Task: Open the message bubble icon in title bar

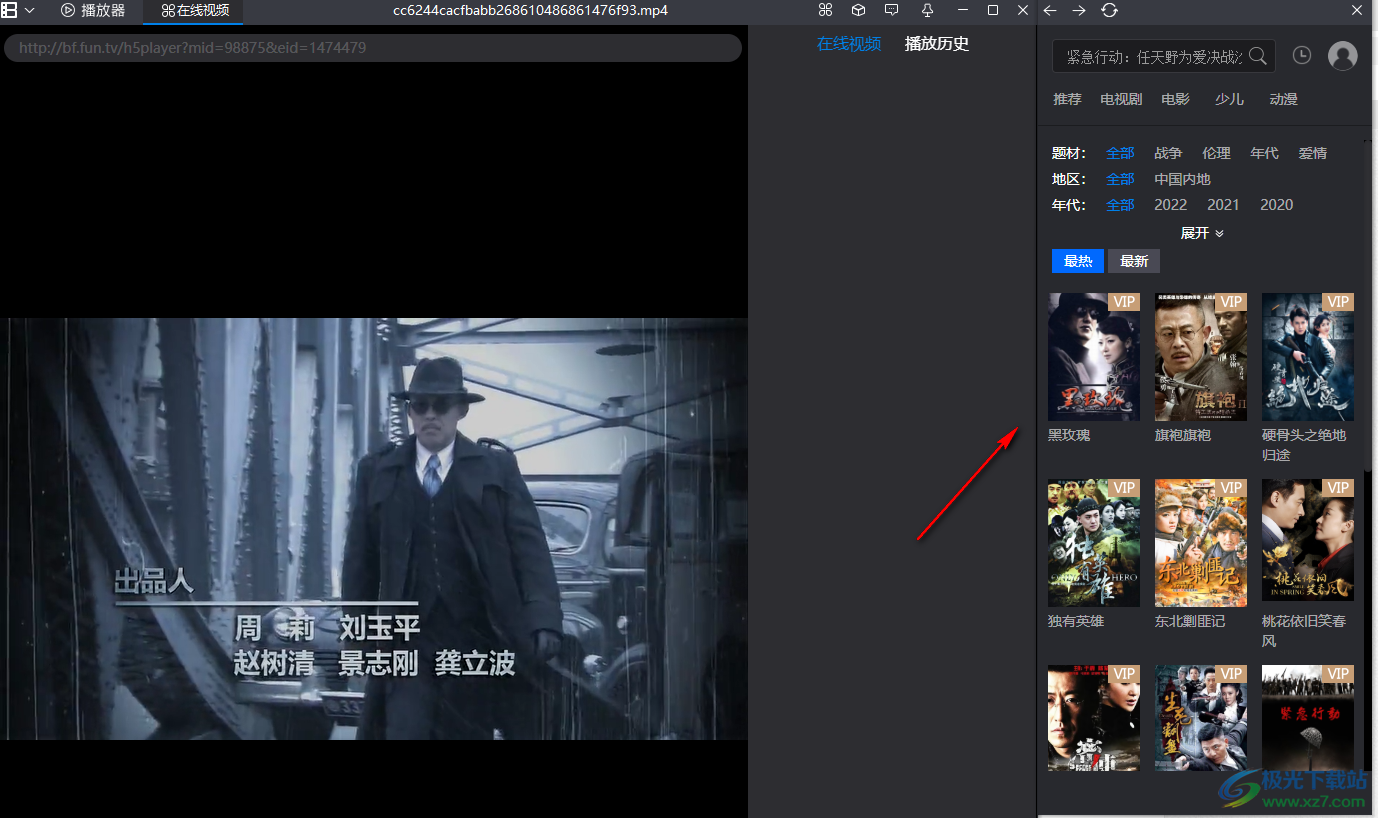Action: [x=892, y=10]
